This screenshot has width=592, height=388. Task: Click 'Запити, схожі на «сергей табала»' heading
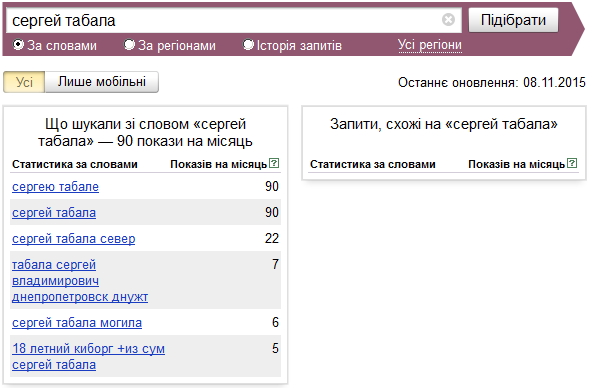[444, 124]
